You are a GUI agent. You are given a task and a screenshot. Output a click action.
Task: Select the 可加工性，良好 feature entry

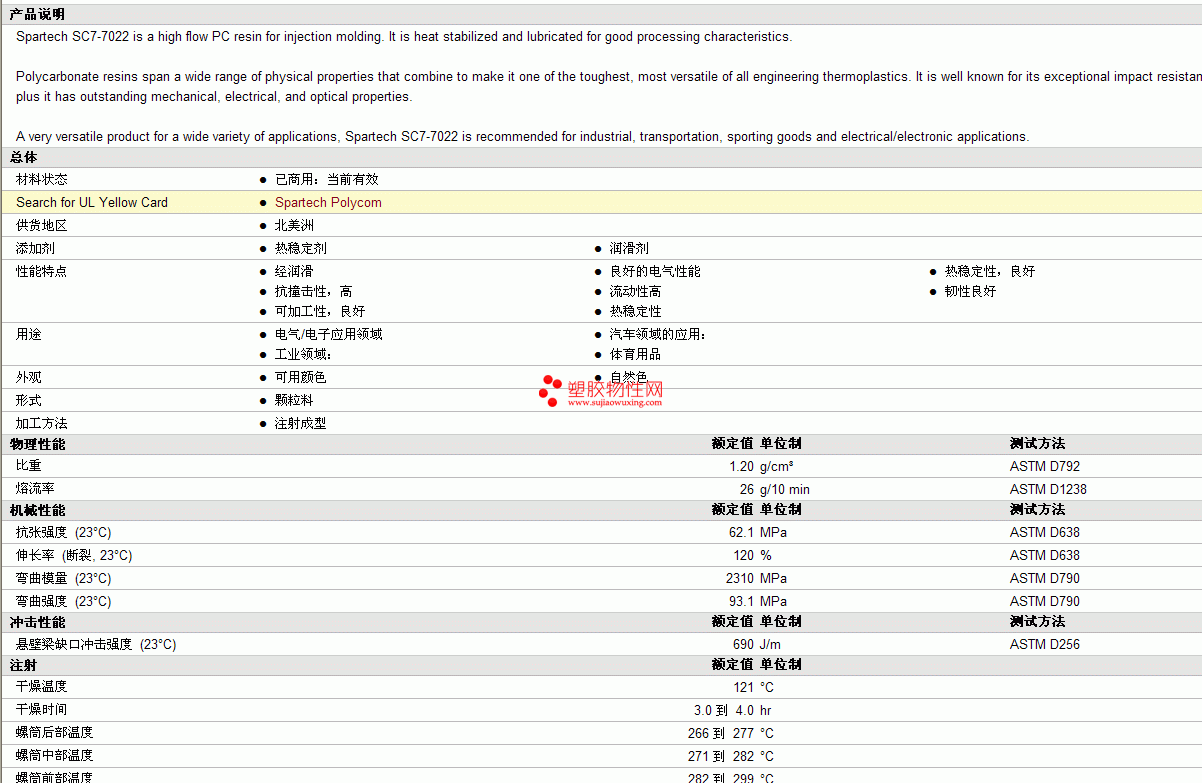320,311
